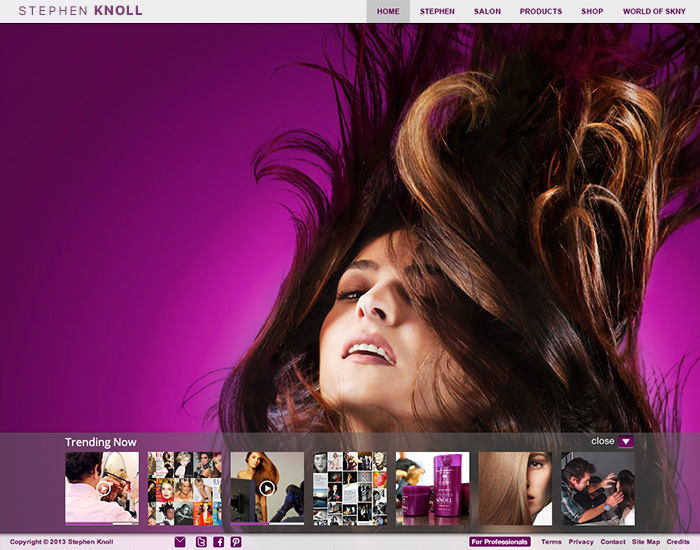Open the Pinterest icon link

pos(236,542)
